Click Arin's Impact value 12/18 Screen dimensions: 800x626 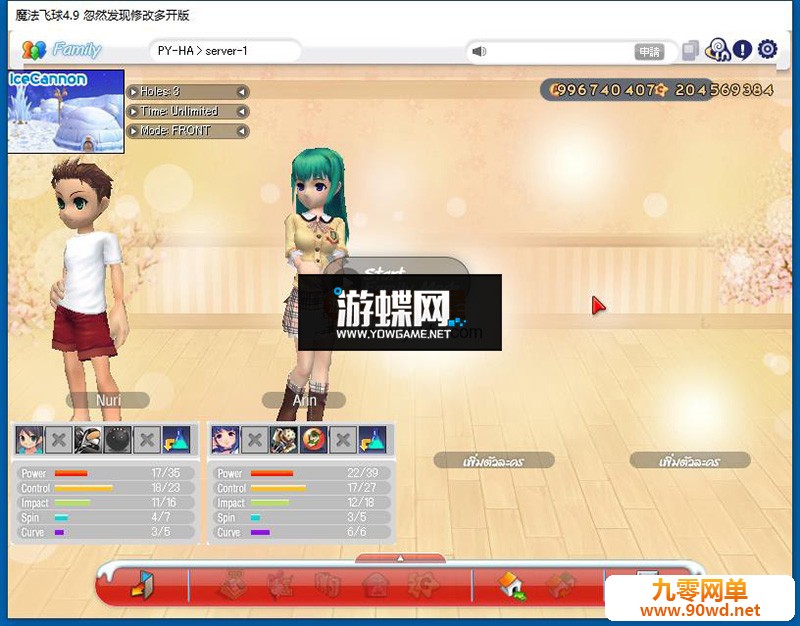pyautogui.click(x=361, y=503)
